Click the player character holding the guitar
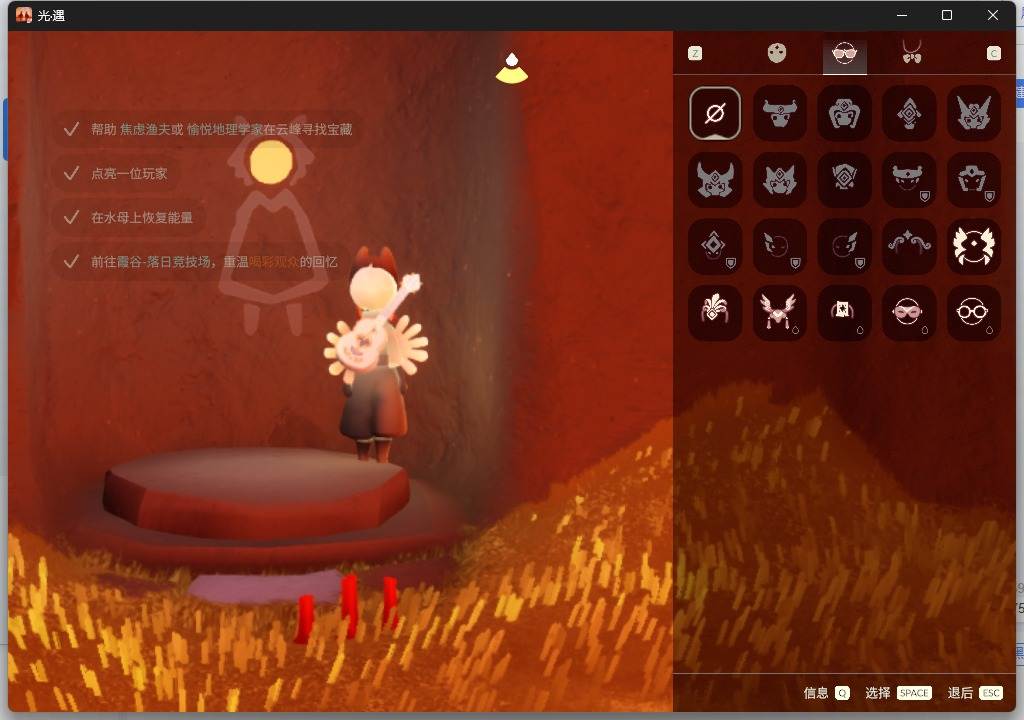The width and height of the screenshot is (1024, 720). 374,353
